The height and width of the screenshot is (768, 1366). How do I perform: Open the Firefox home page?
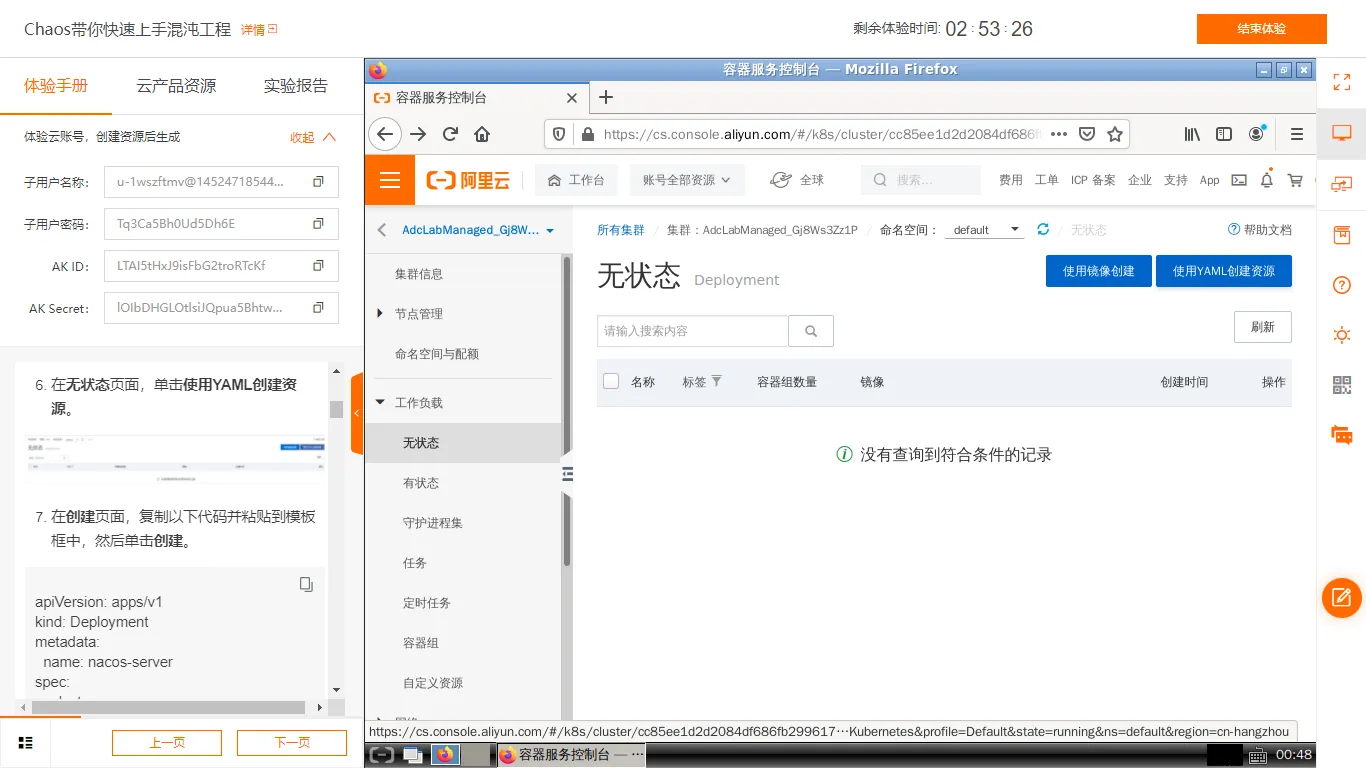(482, 134)
